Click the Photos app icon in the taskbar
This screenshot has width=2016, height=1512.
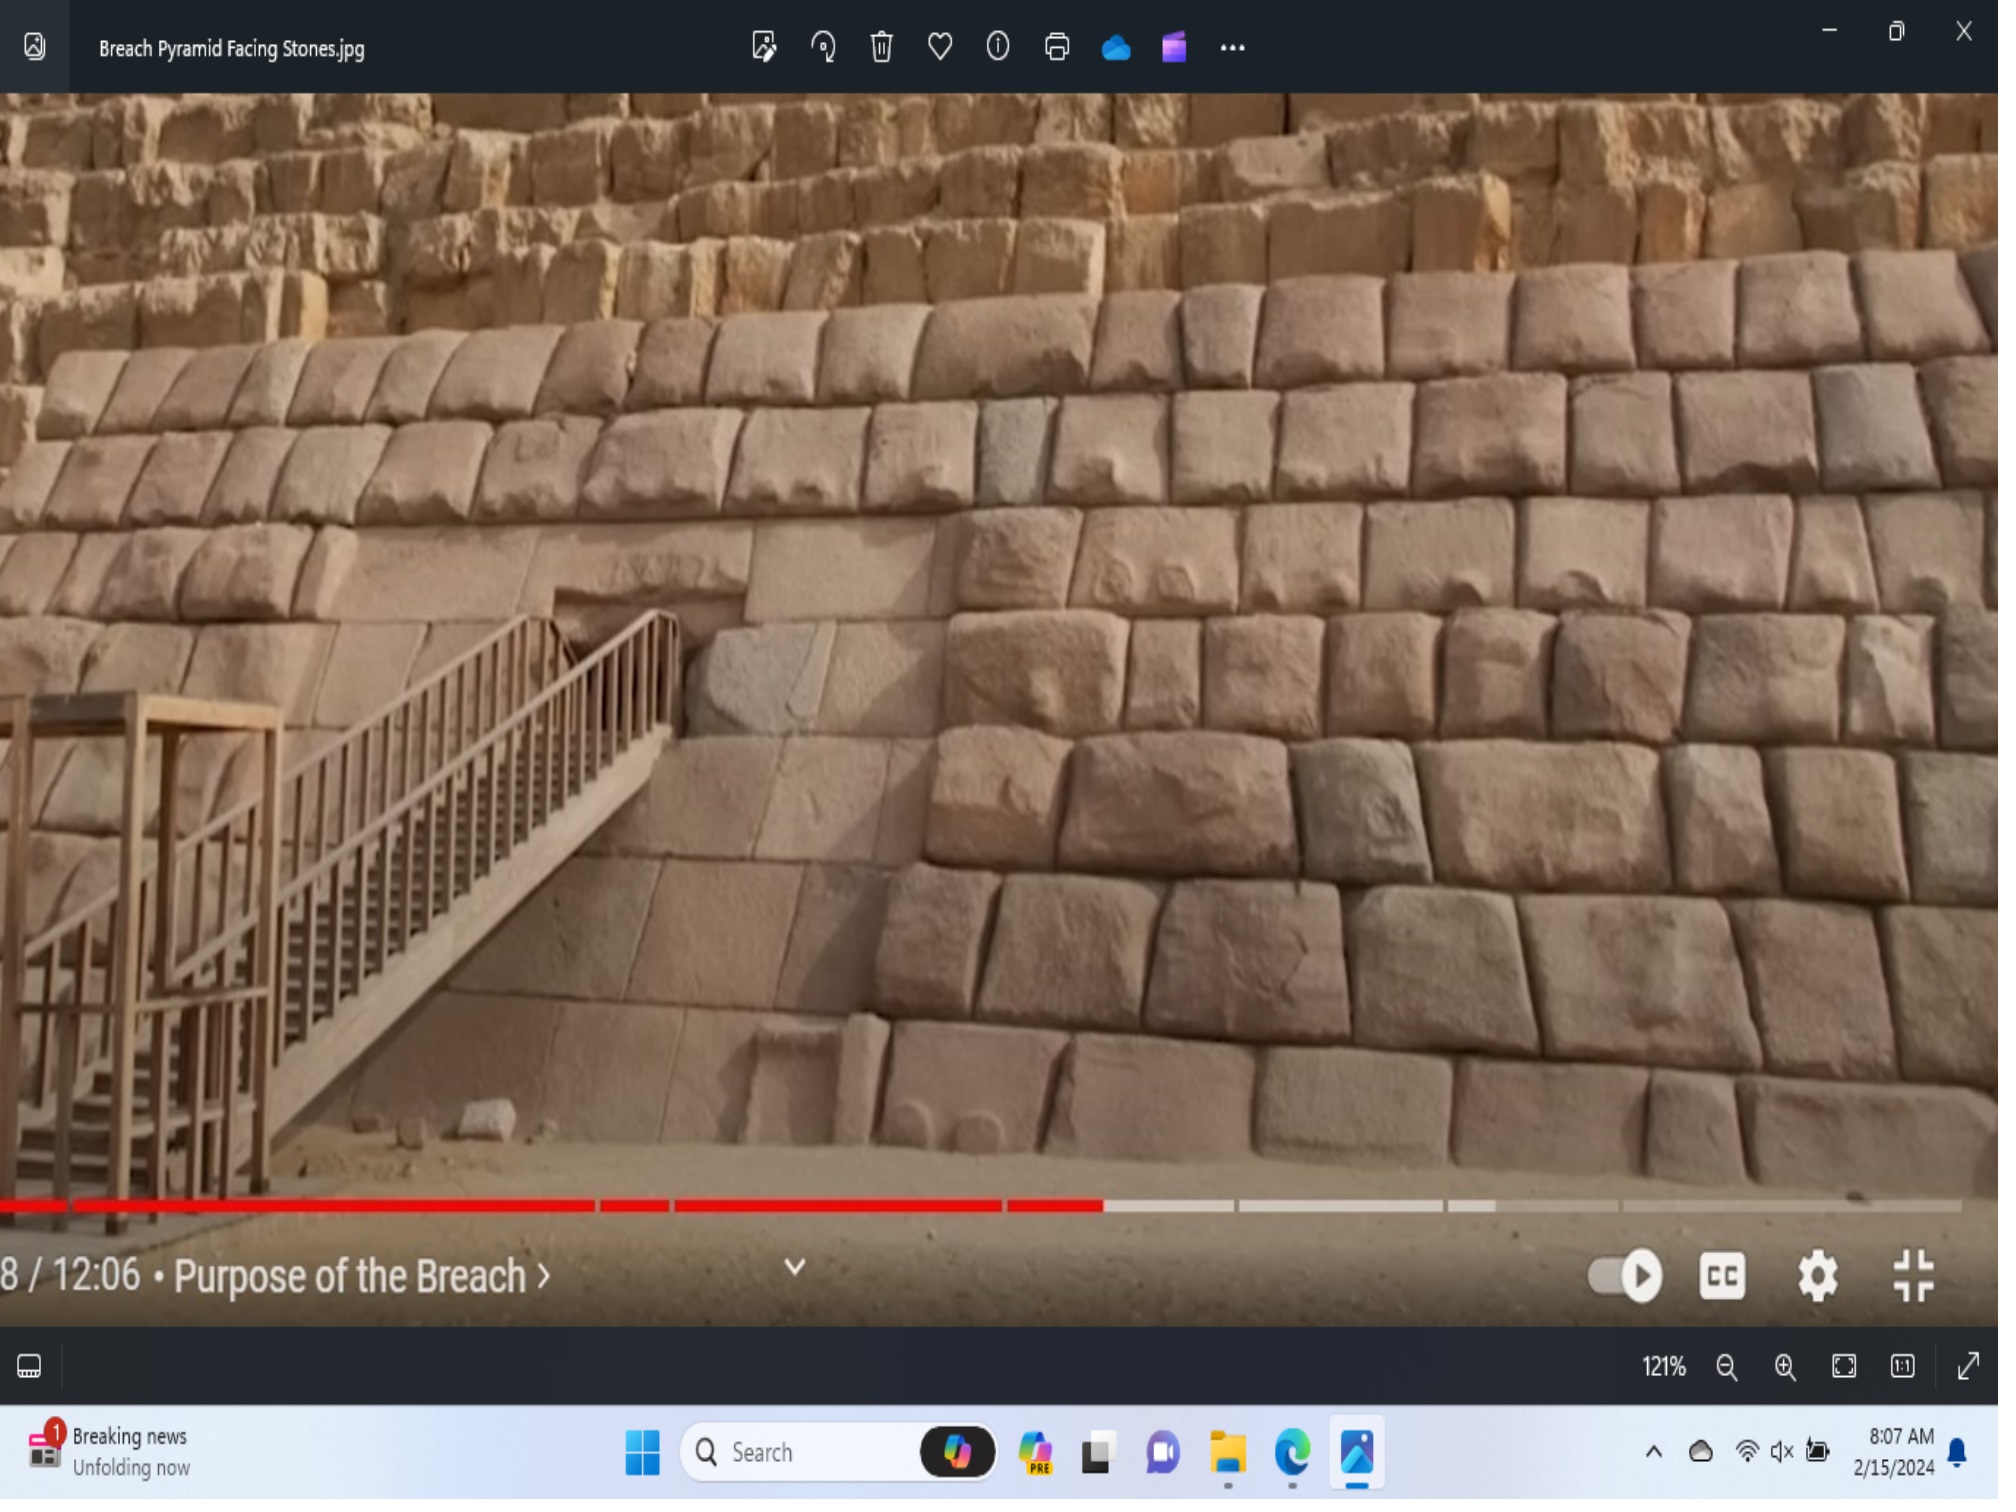[1369, 1465]
